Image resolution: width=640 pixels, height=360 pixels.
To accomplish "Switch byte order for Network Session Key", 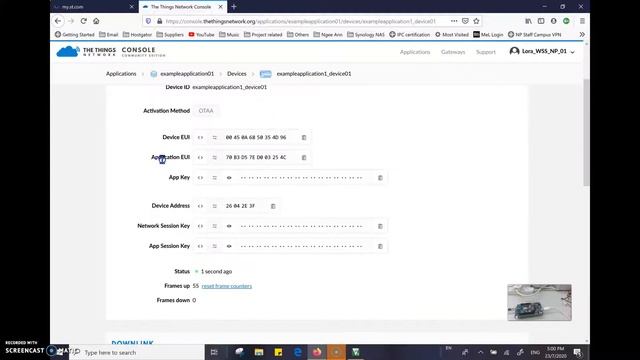I will pyautogui.click(x=214, y=226).
